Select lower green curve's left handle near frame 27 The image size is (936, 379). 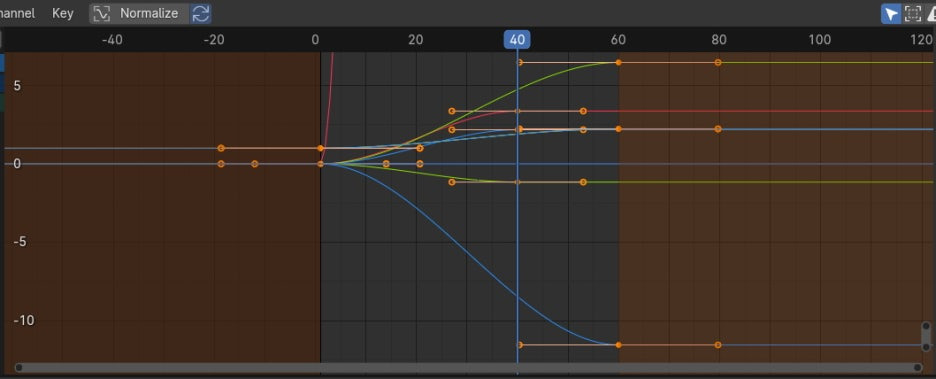coord(452,182)
